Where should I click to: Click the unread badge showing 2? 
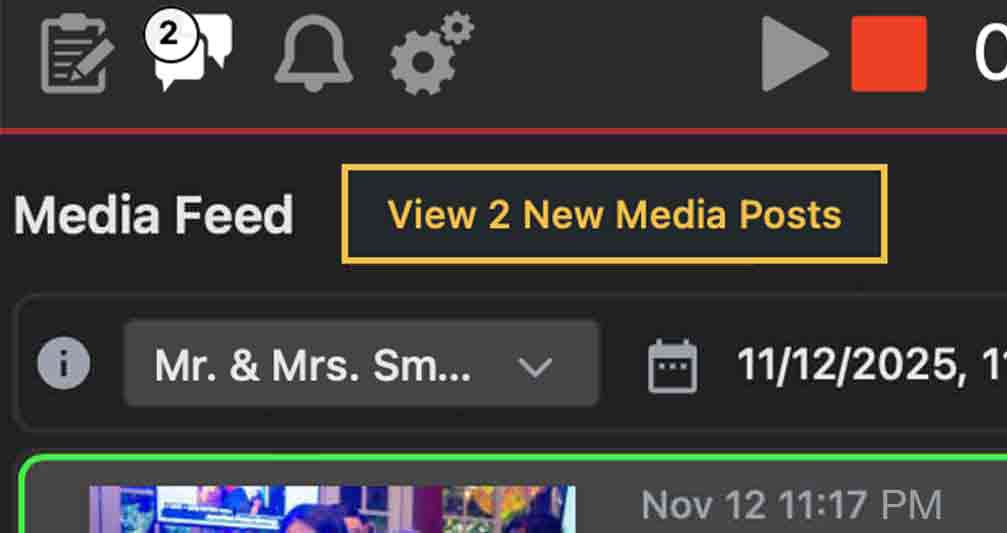[x=169, y=35]
